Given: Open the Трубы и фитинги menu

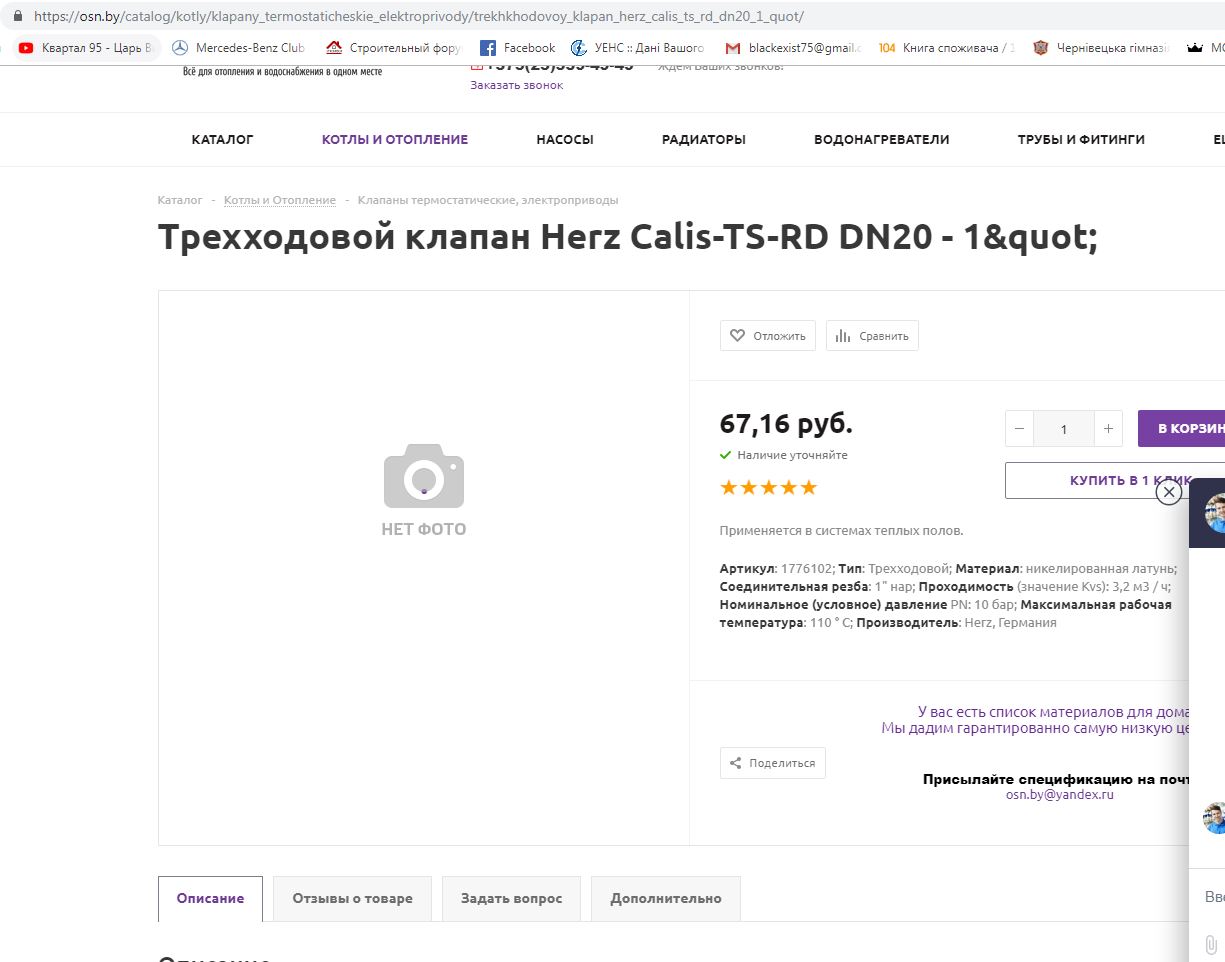Looking at the screenshot, I should 1081,140.
